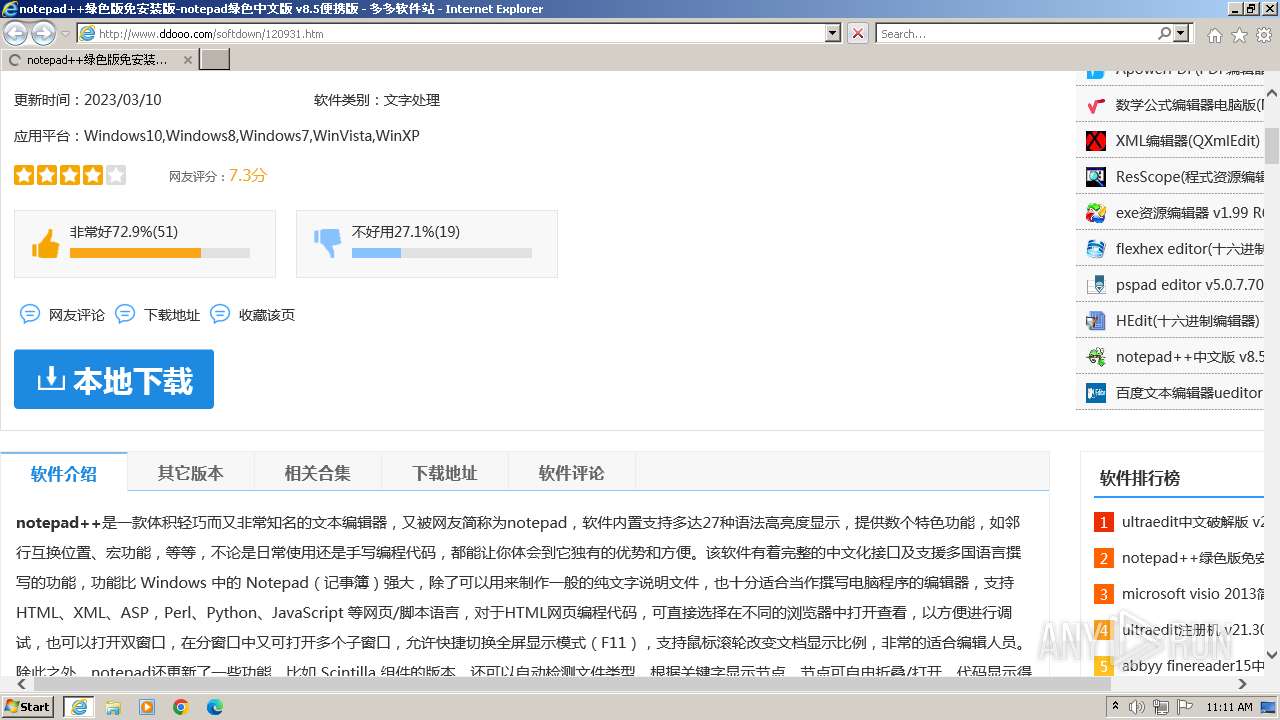Switch to the 其它版本 tab
This screenshot has width=1280, height=720.
[x=190, y=473]
